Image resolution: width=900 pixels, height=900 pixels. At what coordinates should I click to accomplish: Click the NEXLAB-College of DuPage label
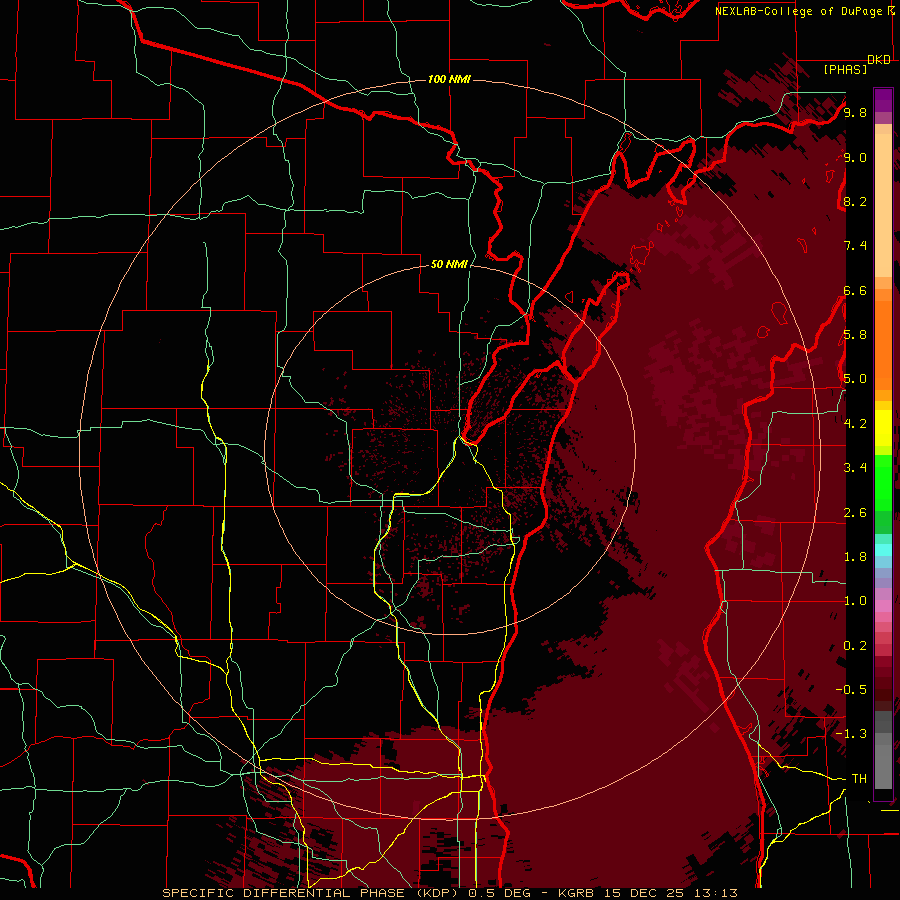[x=800, y=11]
